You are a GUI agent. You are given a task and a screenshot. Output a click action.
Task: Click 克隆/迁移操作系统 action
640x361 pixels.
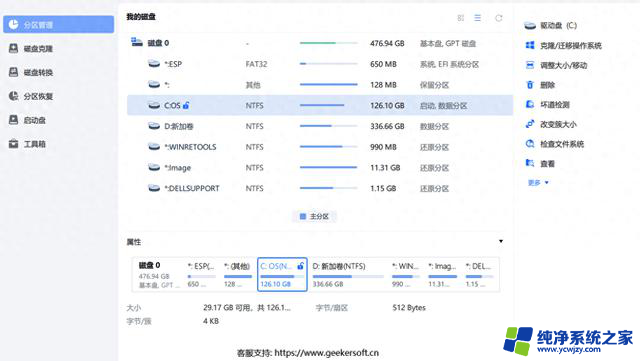pyautogui.click(x=571, y=45)
